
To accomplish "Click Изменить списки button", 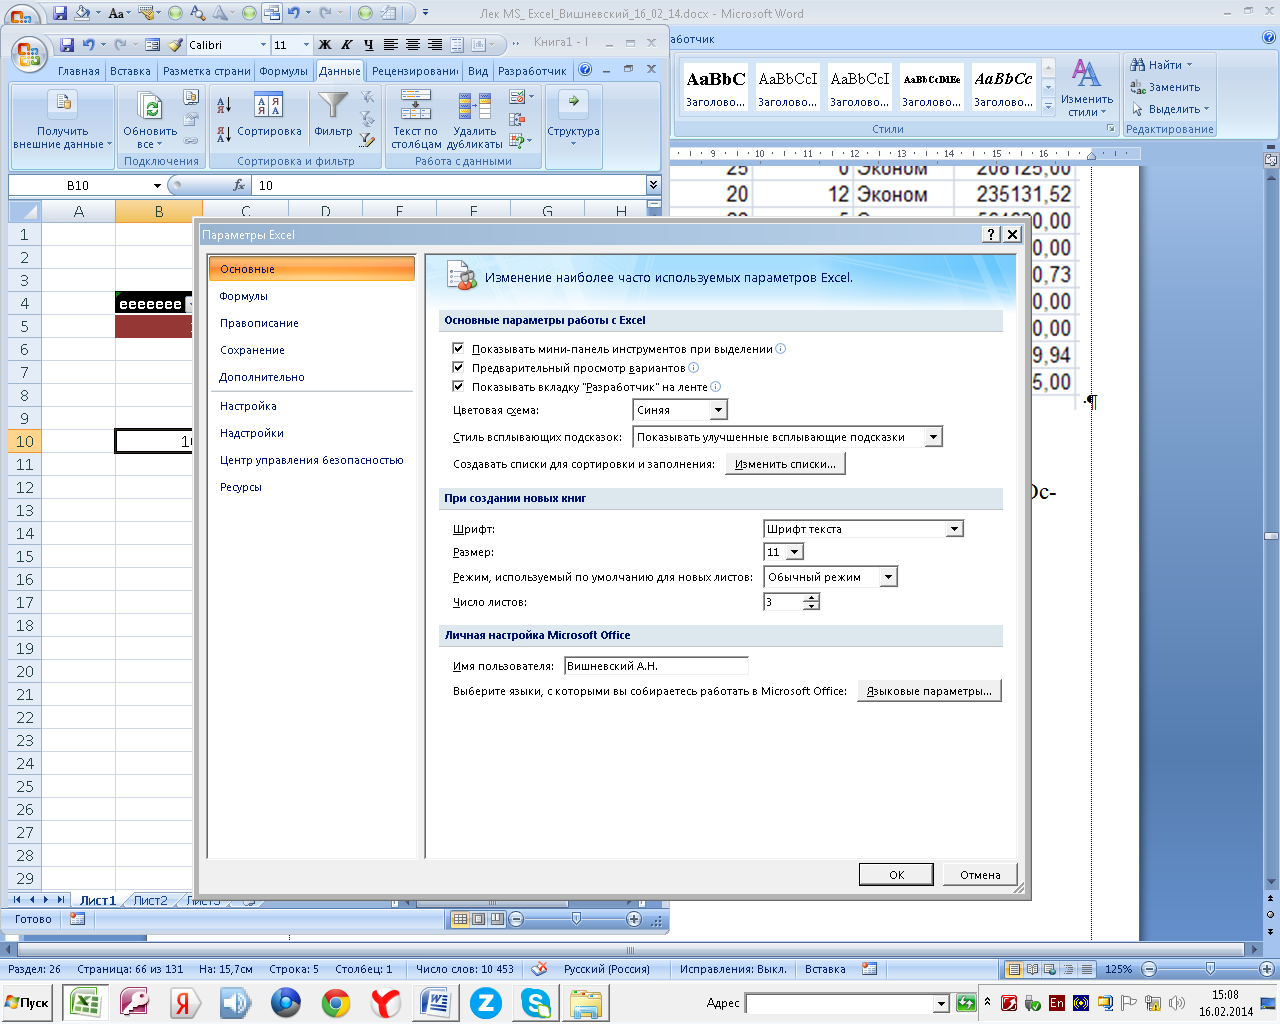I will 785,464.
